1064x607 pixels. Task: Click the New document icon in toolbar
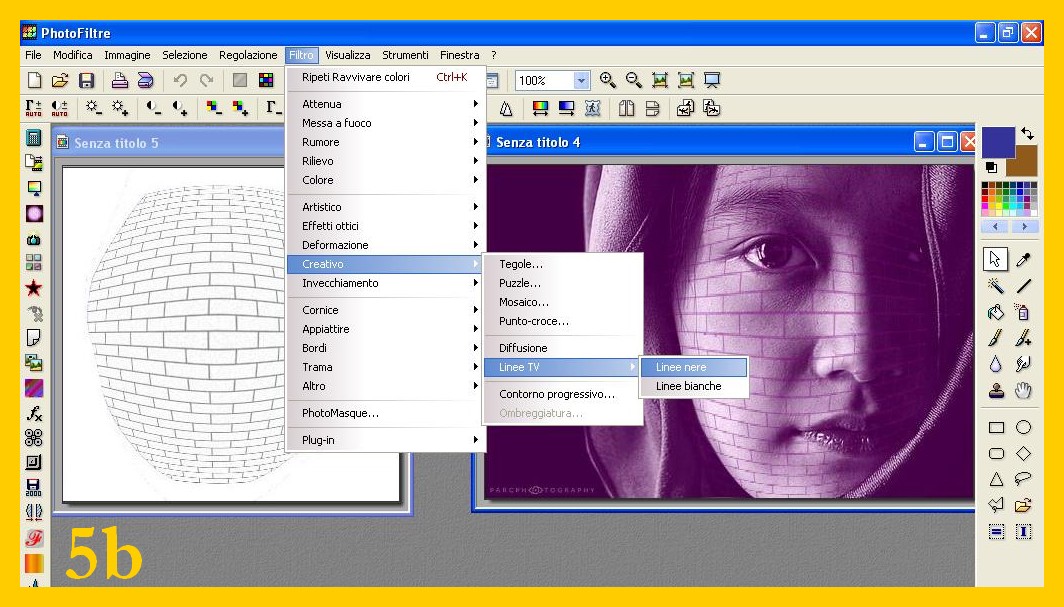[x=34, y=81]
